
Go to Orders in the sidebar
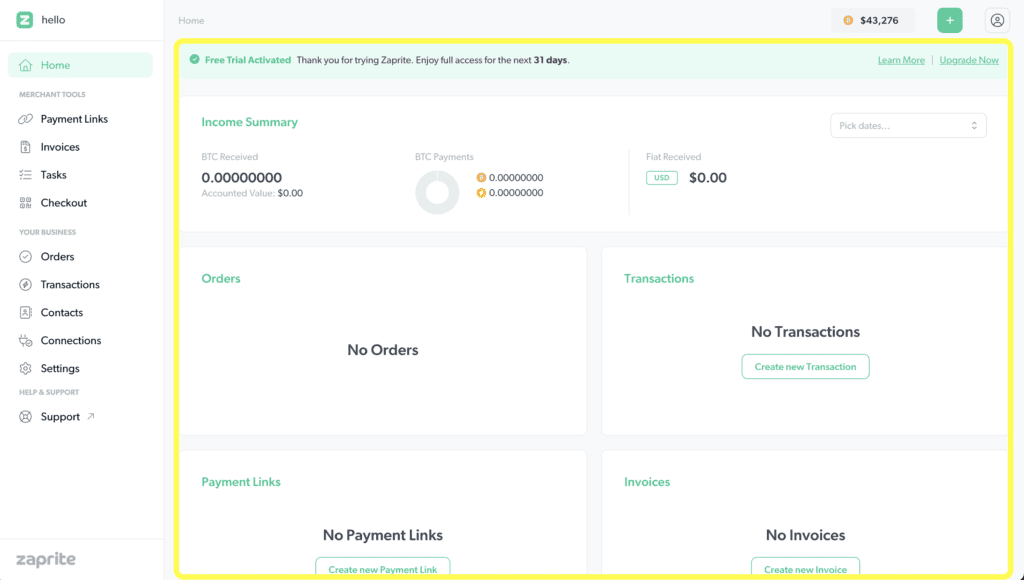click(57, 257)
